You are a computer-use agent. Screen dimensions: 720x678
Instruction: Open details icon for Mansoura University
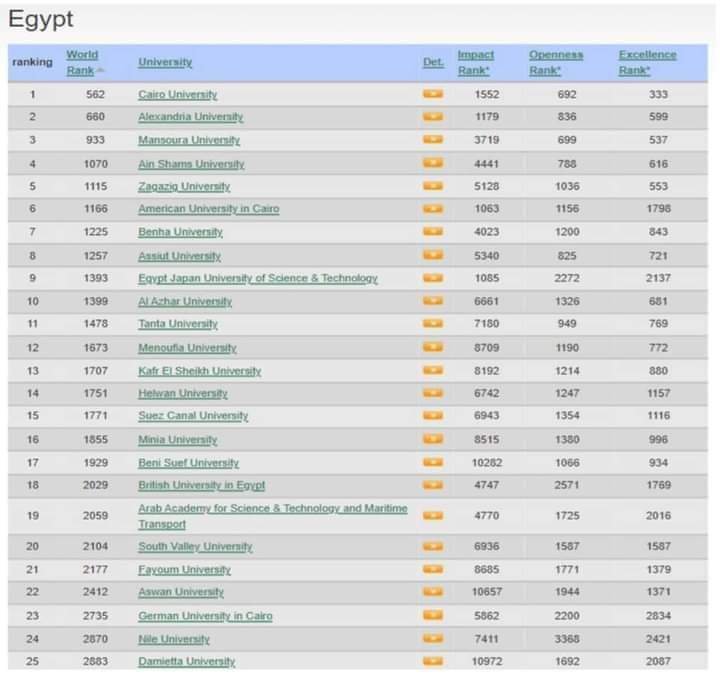click(433, 139)
